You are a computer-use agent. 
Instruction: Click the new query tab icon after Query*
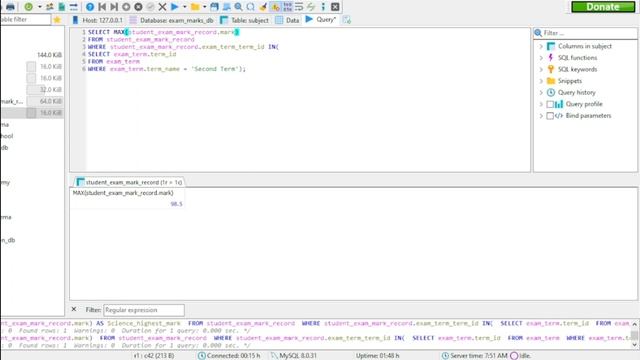pyautogui.click(x=347, y=20)
